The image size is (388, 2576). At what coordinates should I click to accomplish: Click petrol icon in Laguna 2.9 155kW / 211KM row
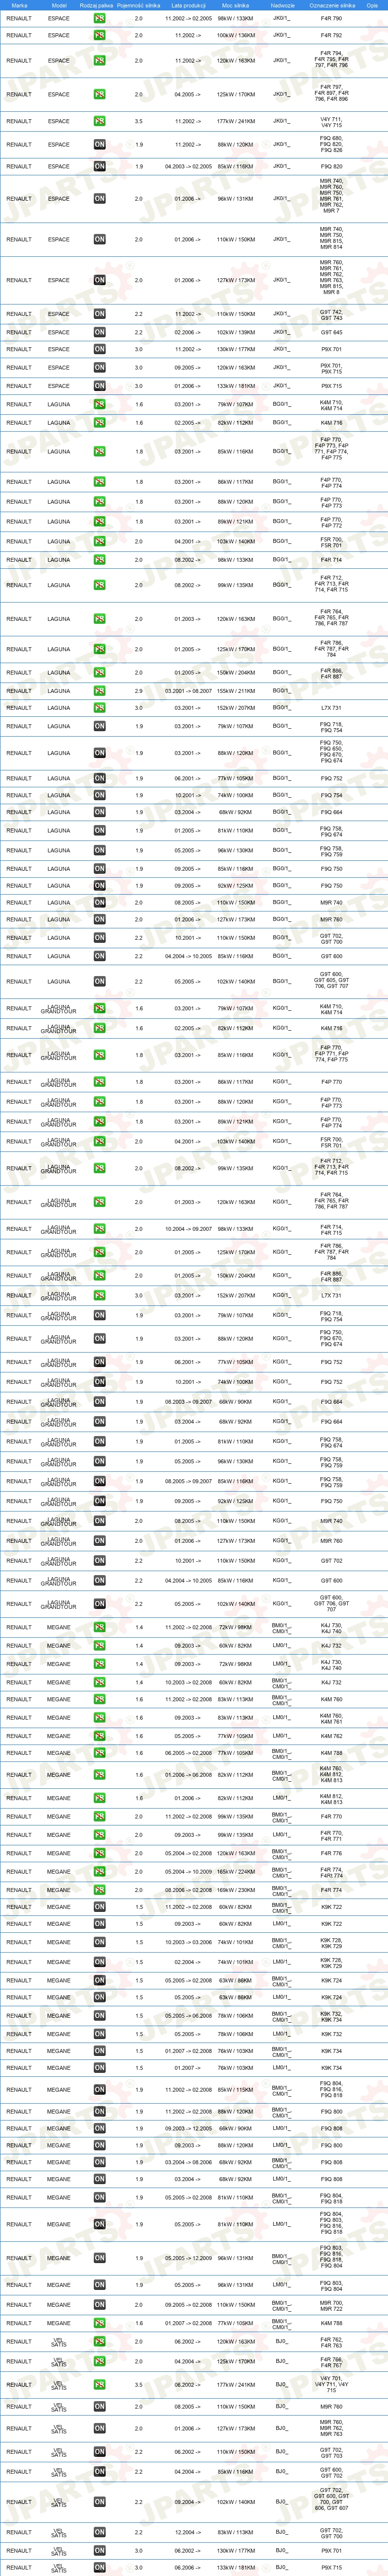99,690
